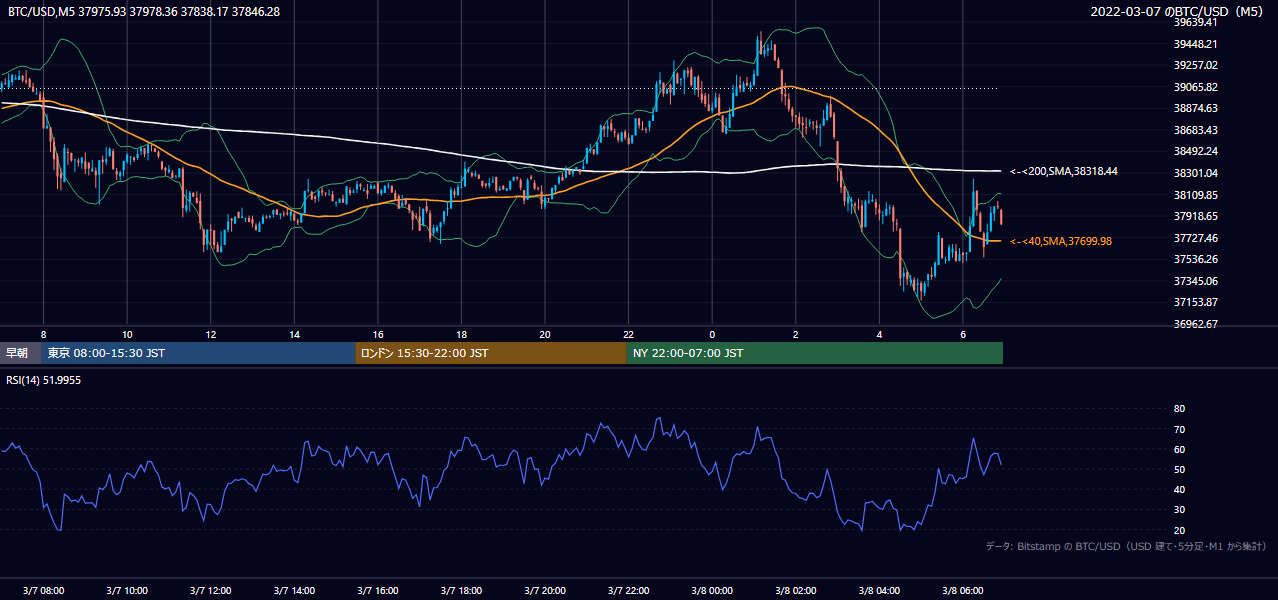Click the BTC/USD,M5 OHLC header text
Viewport: 1278px width, 600px height.
(x=144, y=11)
